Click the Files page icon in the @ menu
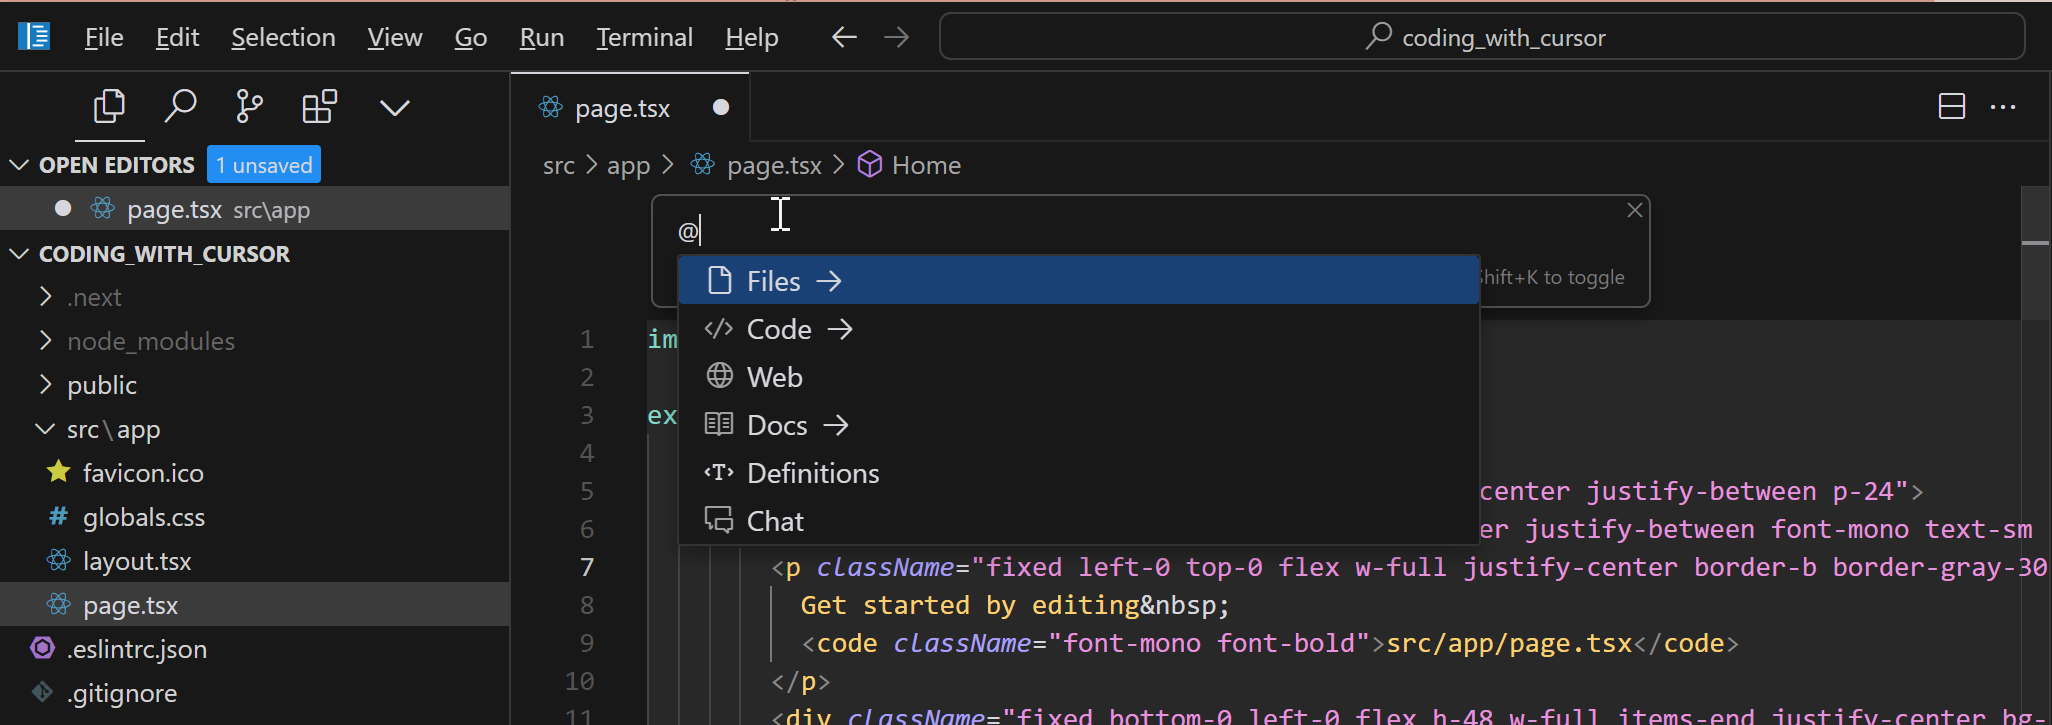Viewport: 2052px width, 725px height. (x=719, y=280)
